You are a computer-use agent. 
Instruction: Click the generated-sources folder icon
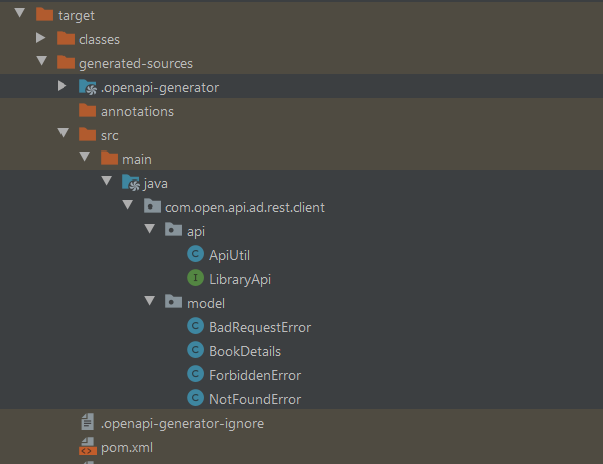pos(66,63)
